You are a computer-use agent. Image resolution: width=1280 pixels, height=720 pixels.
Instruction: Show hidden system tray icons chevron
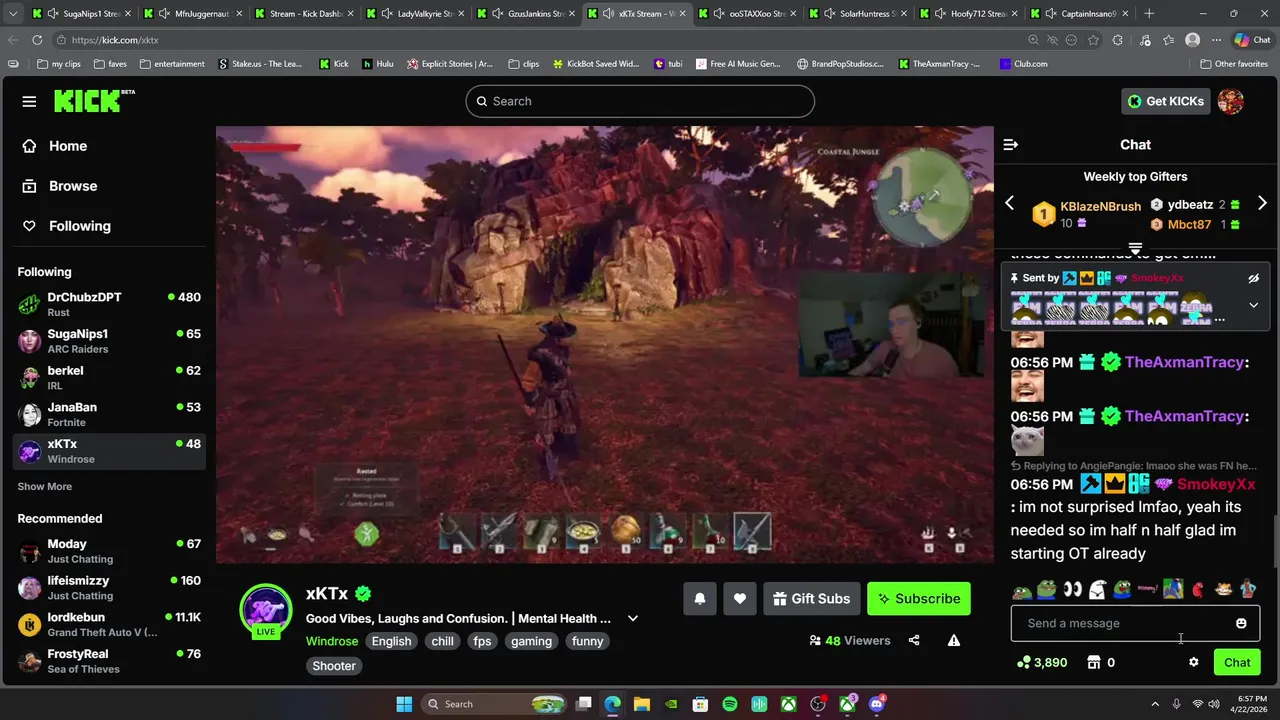(1155, 704)
